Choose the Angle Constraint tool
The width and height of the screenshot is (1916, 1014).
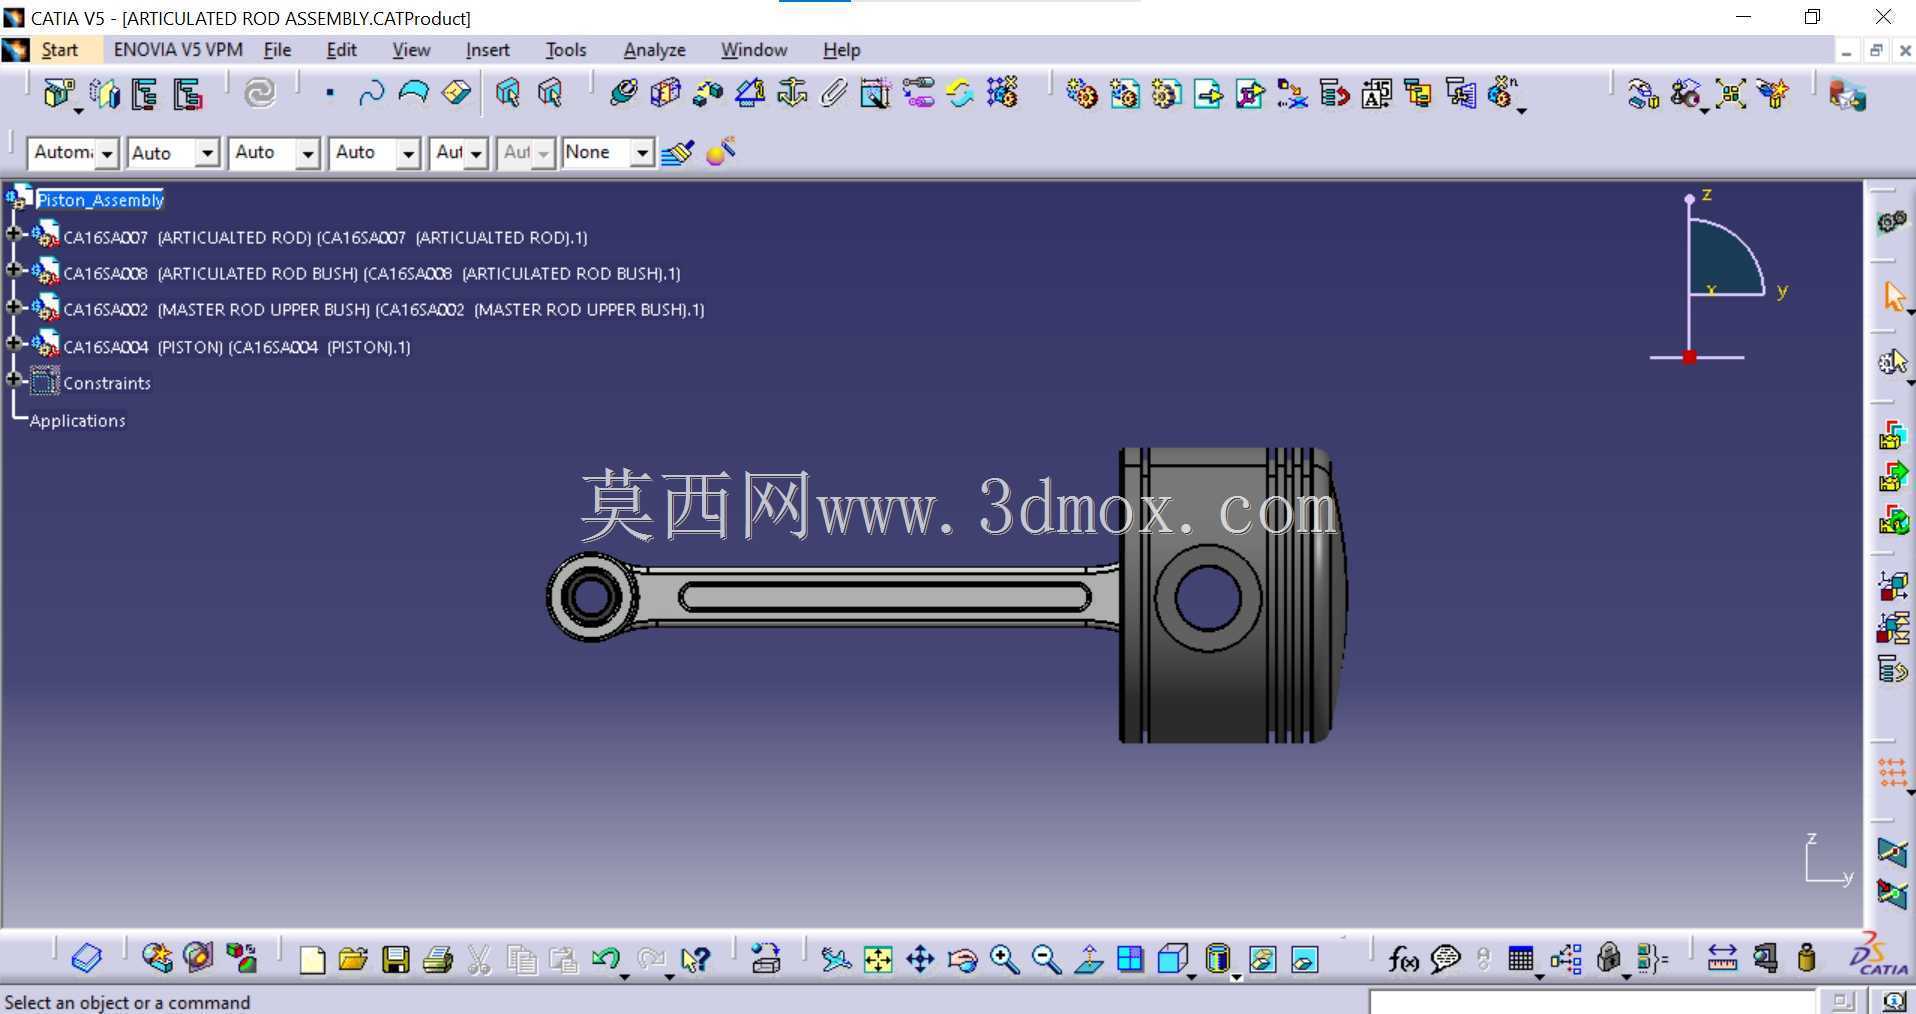tap(749, 94)
